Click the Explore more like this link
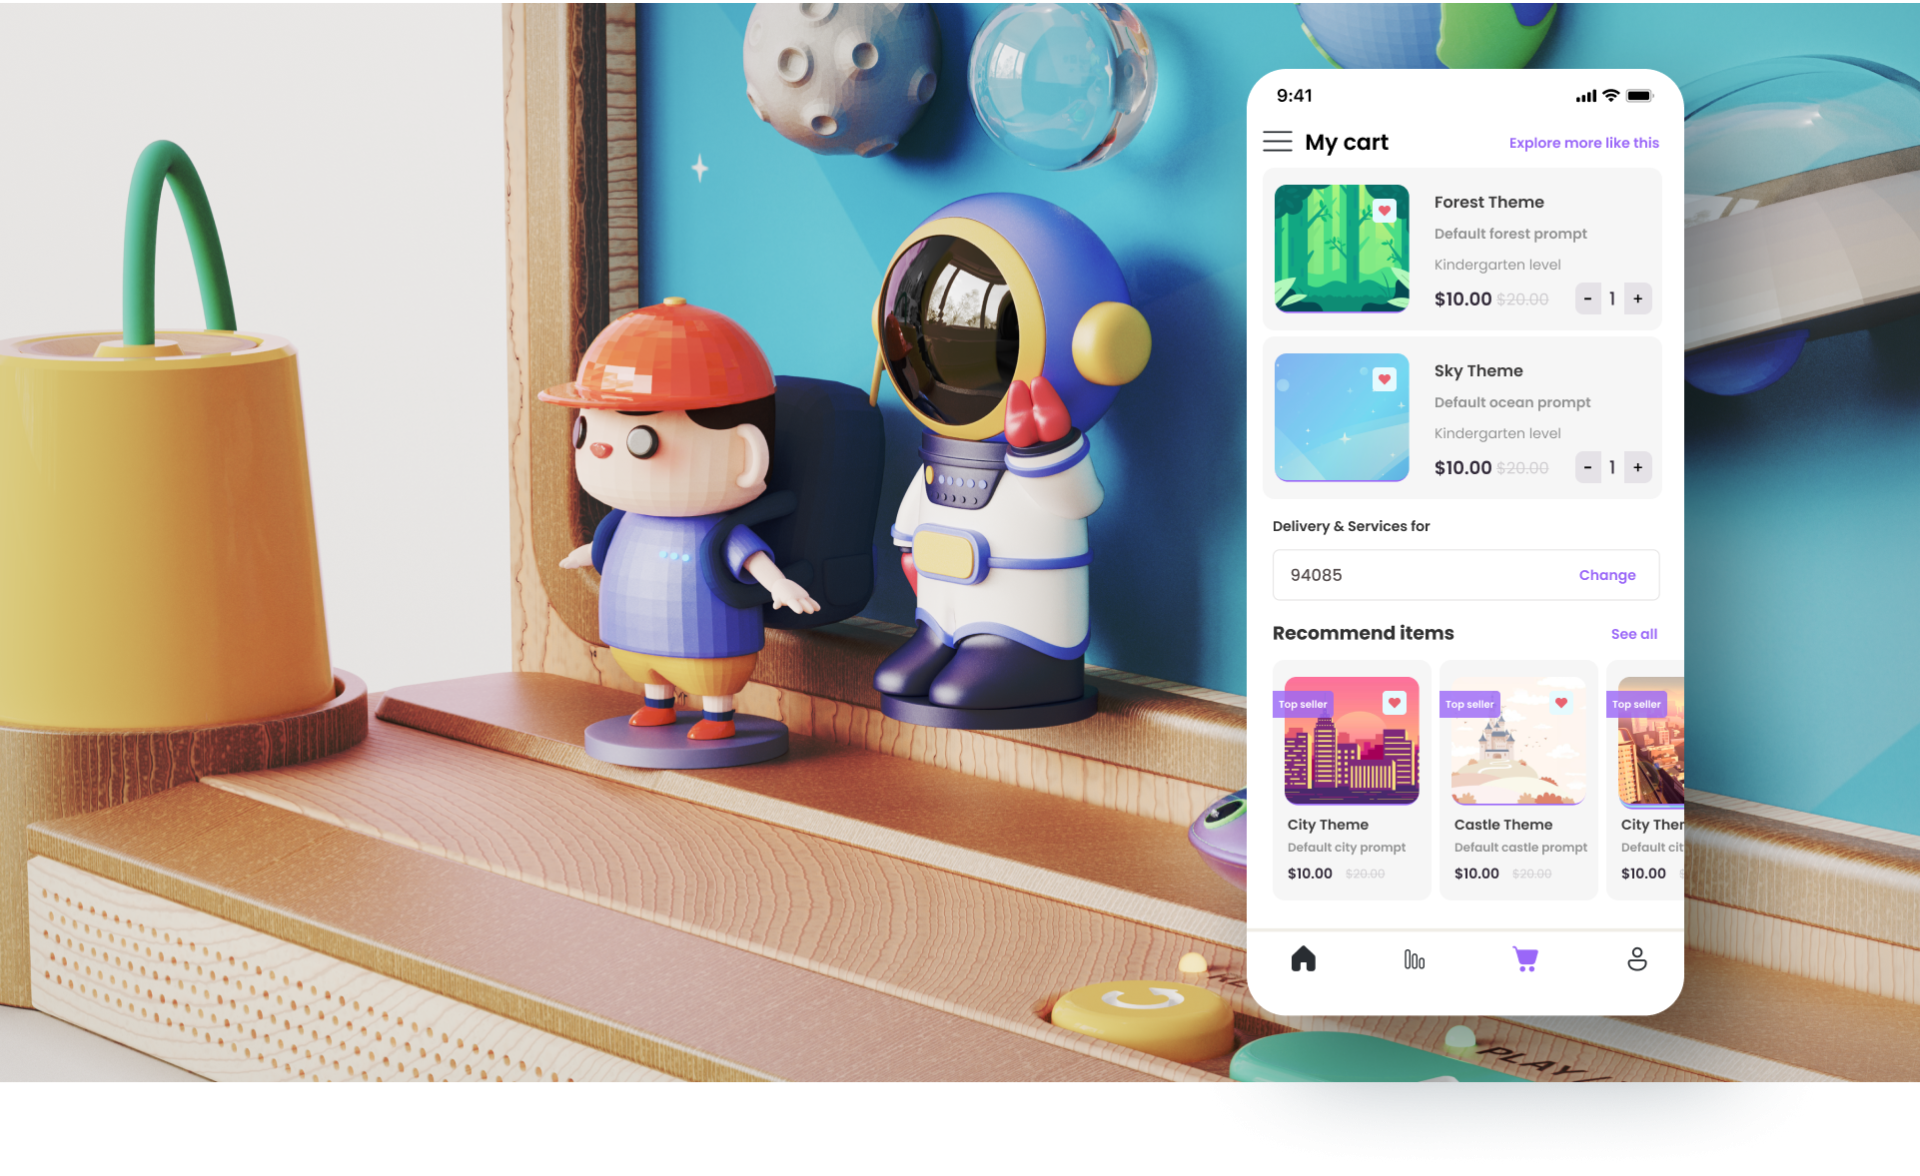Screen dimensions: 1920x1176 pos(1584,143)
